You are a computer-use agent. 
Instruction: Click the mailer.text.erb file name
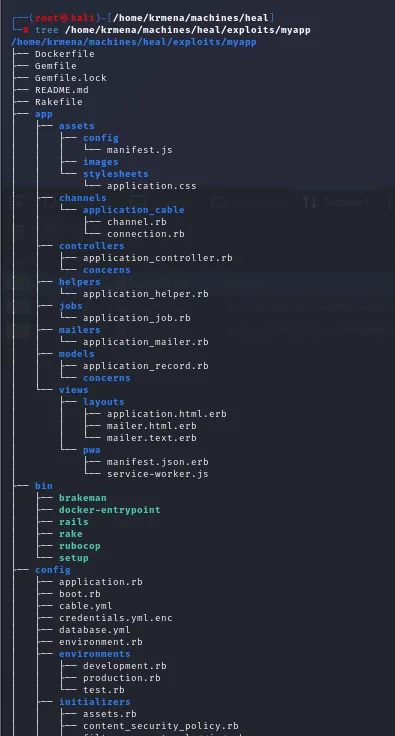[x=152, y=438]
